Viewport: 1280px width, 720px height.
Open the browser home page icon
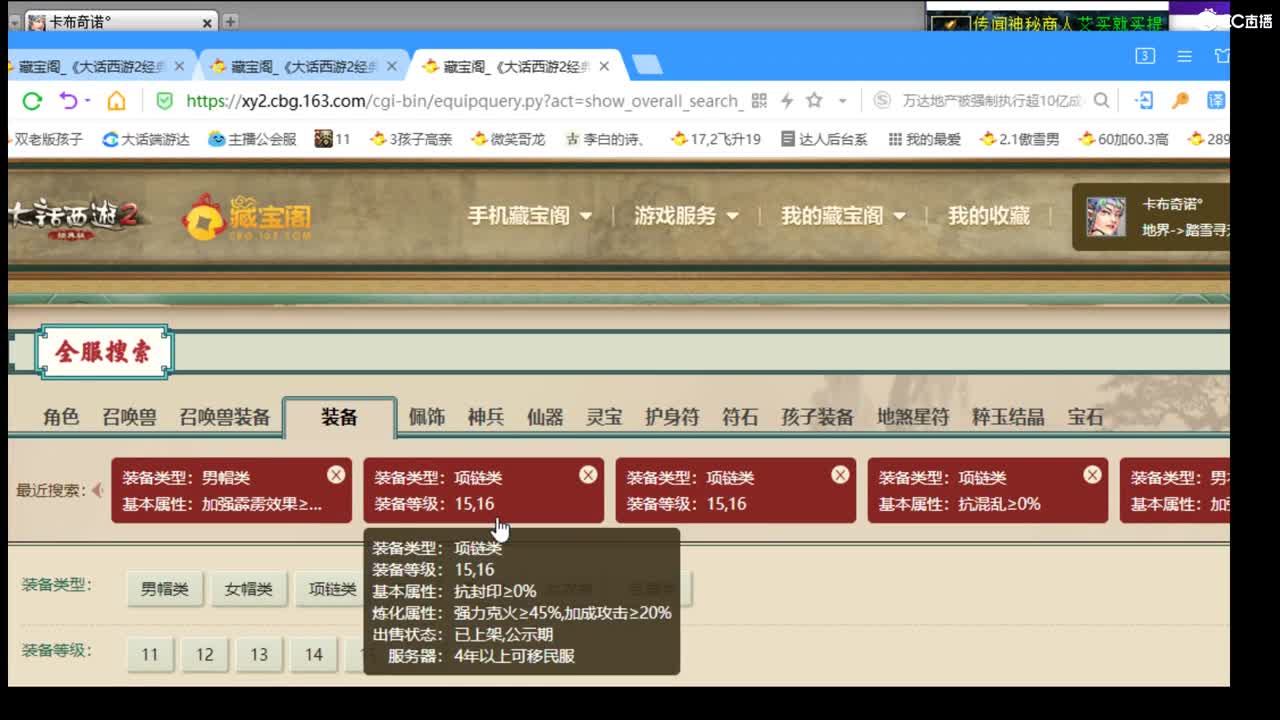[x=116, y=101]
